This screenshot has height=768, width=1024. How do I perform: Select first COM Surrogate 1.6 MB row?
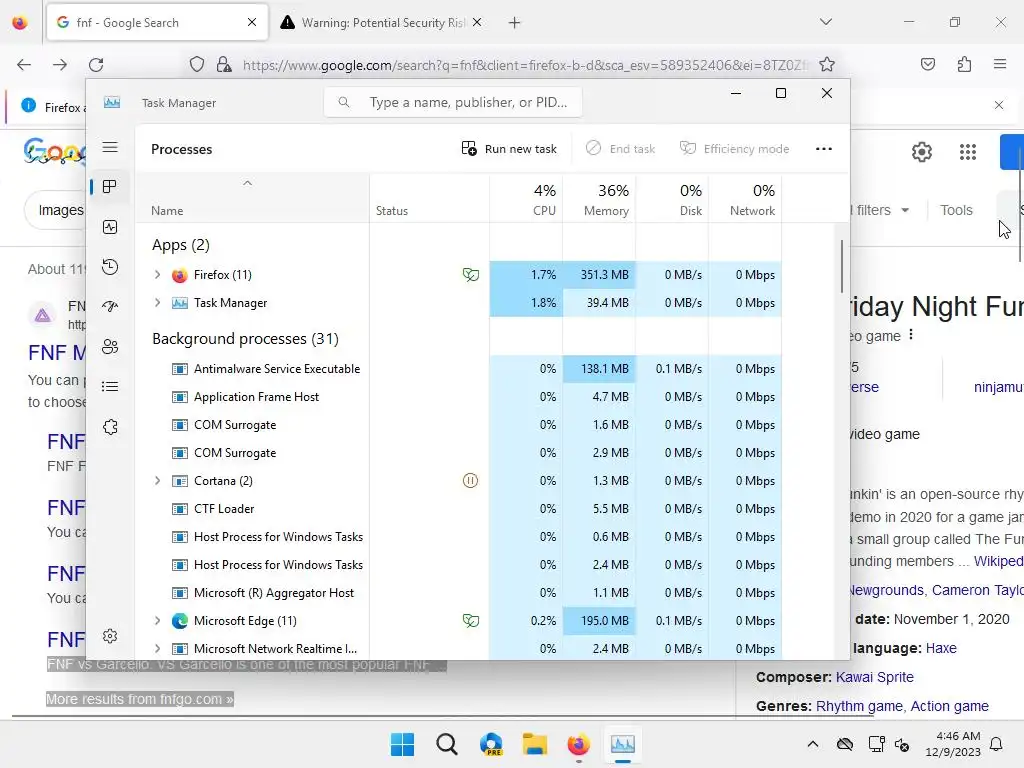458,425
